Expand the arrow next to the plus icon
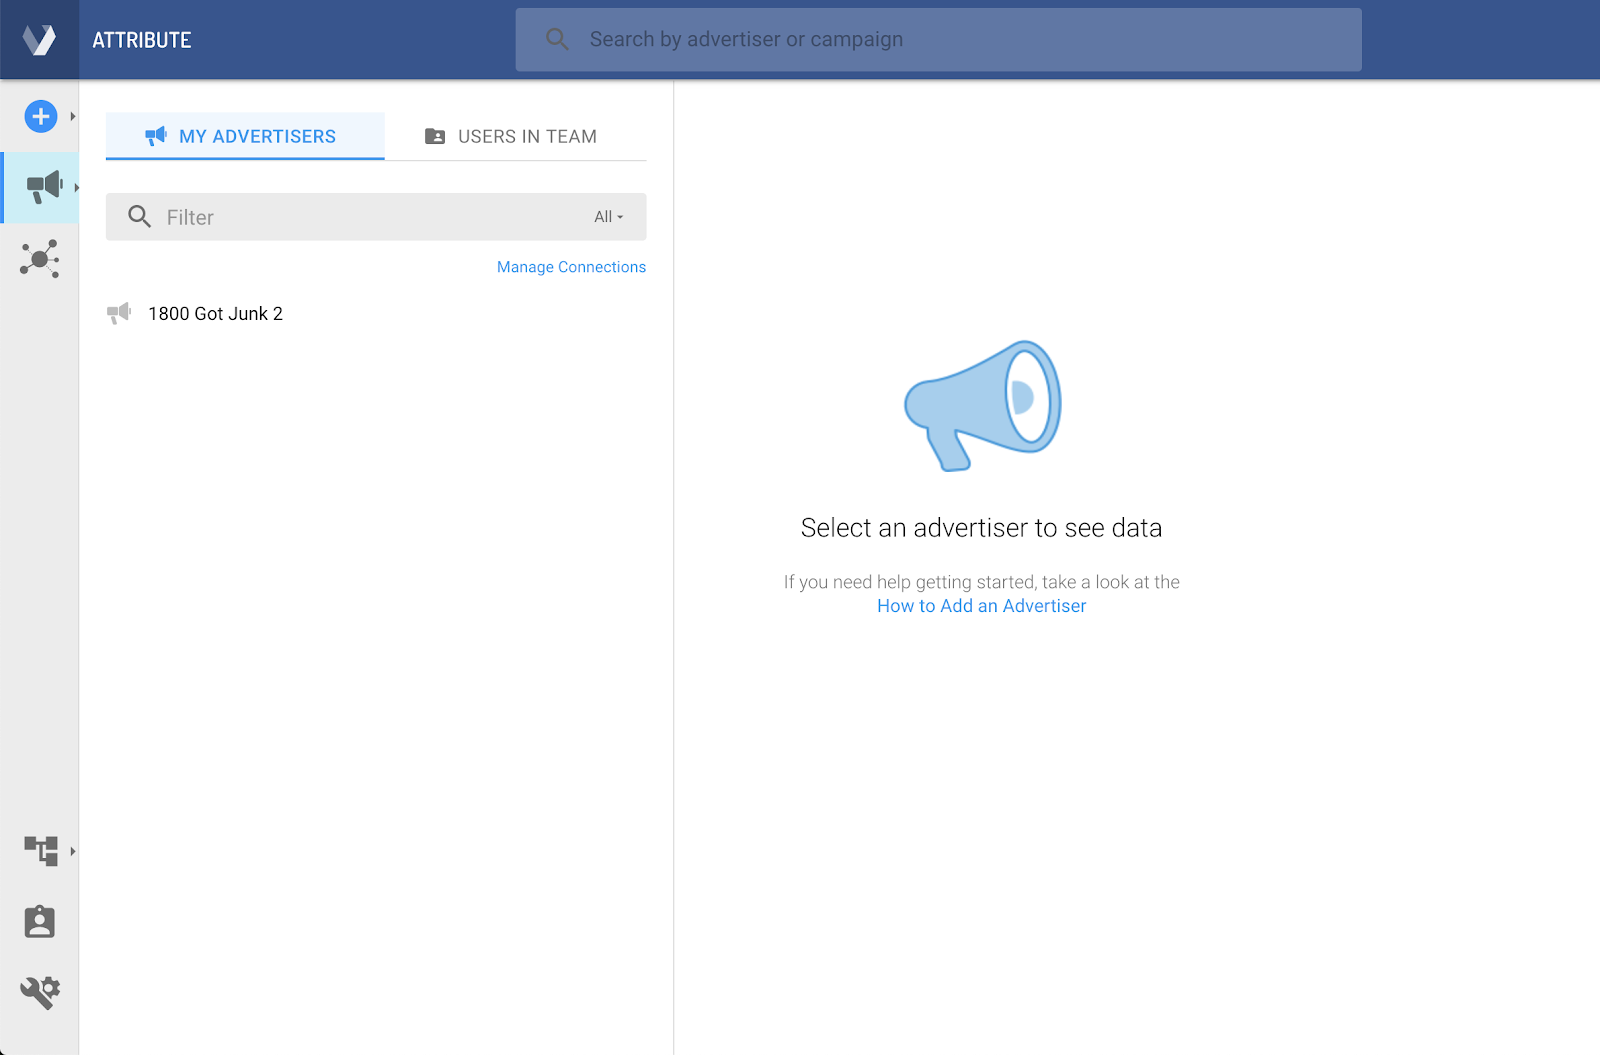Viewport: 1600px width, 1055px height. pyautogui.click(x=71, y=116)
